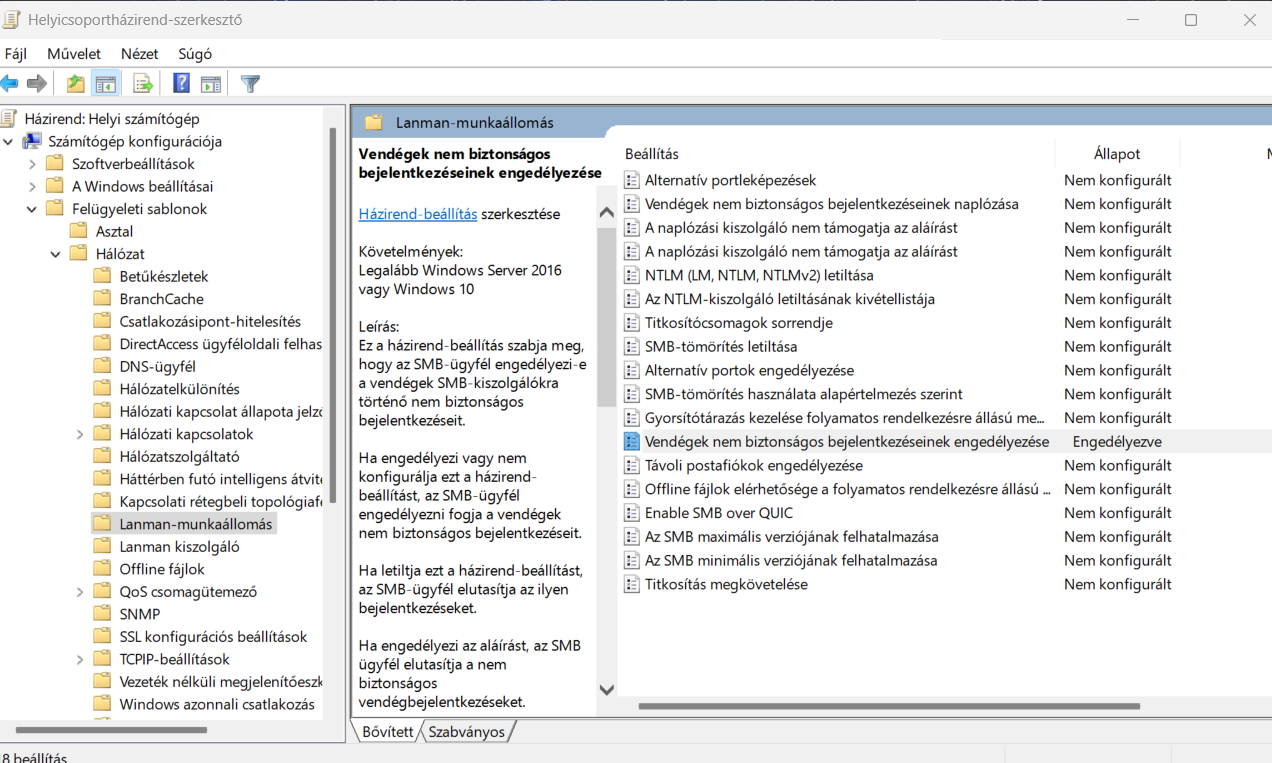The image size is (1272, 763).
Task: Select the Lanman-munkaállomás tree item
Action: tap(196, 524)
